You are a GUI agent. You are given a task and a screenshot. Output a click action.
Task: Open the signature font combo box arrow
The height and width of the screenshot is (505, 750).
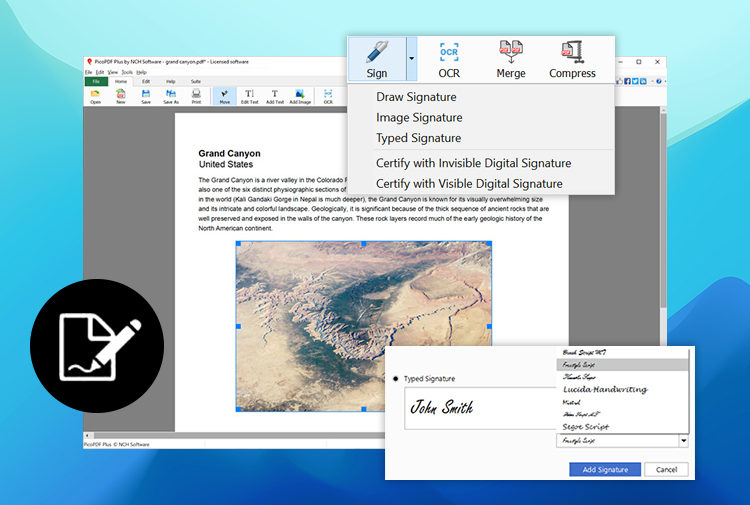tap(684, 440)
